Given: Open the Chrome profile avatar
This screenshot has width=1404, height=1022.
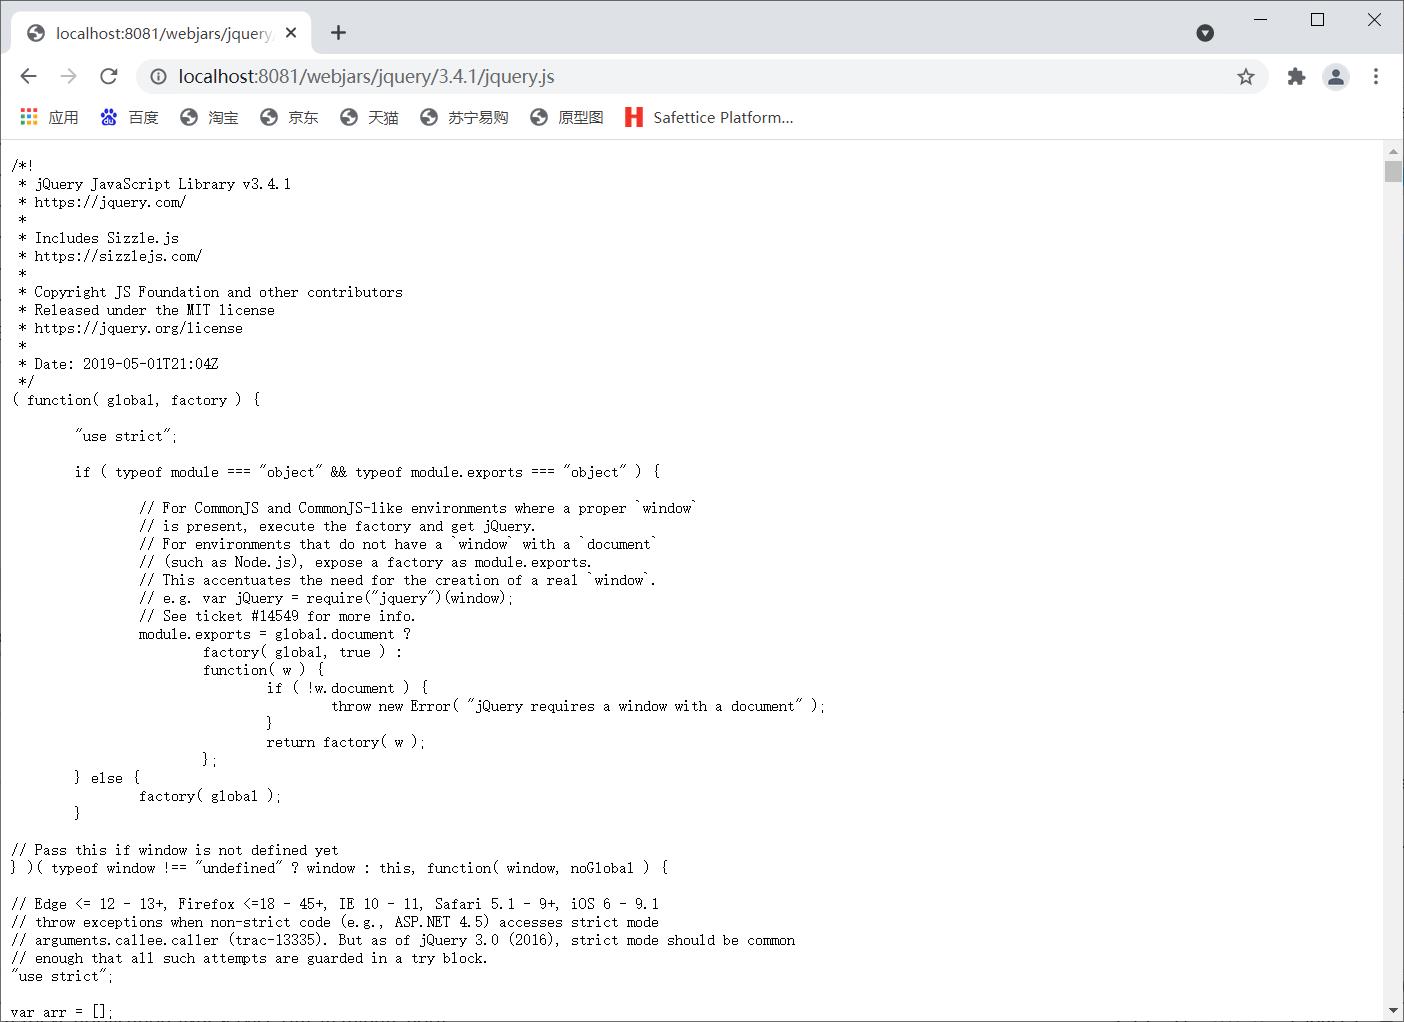Looking at the screenshot, I should [x=1336, y=76].
